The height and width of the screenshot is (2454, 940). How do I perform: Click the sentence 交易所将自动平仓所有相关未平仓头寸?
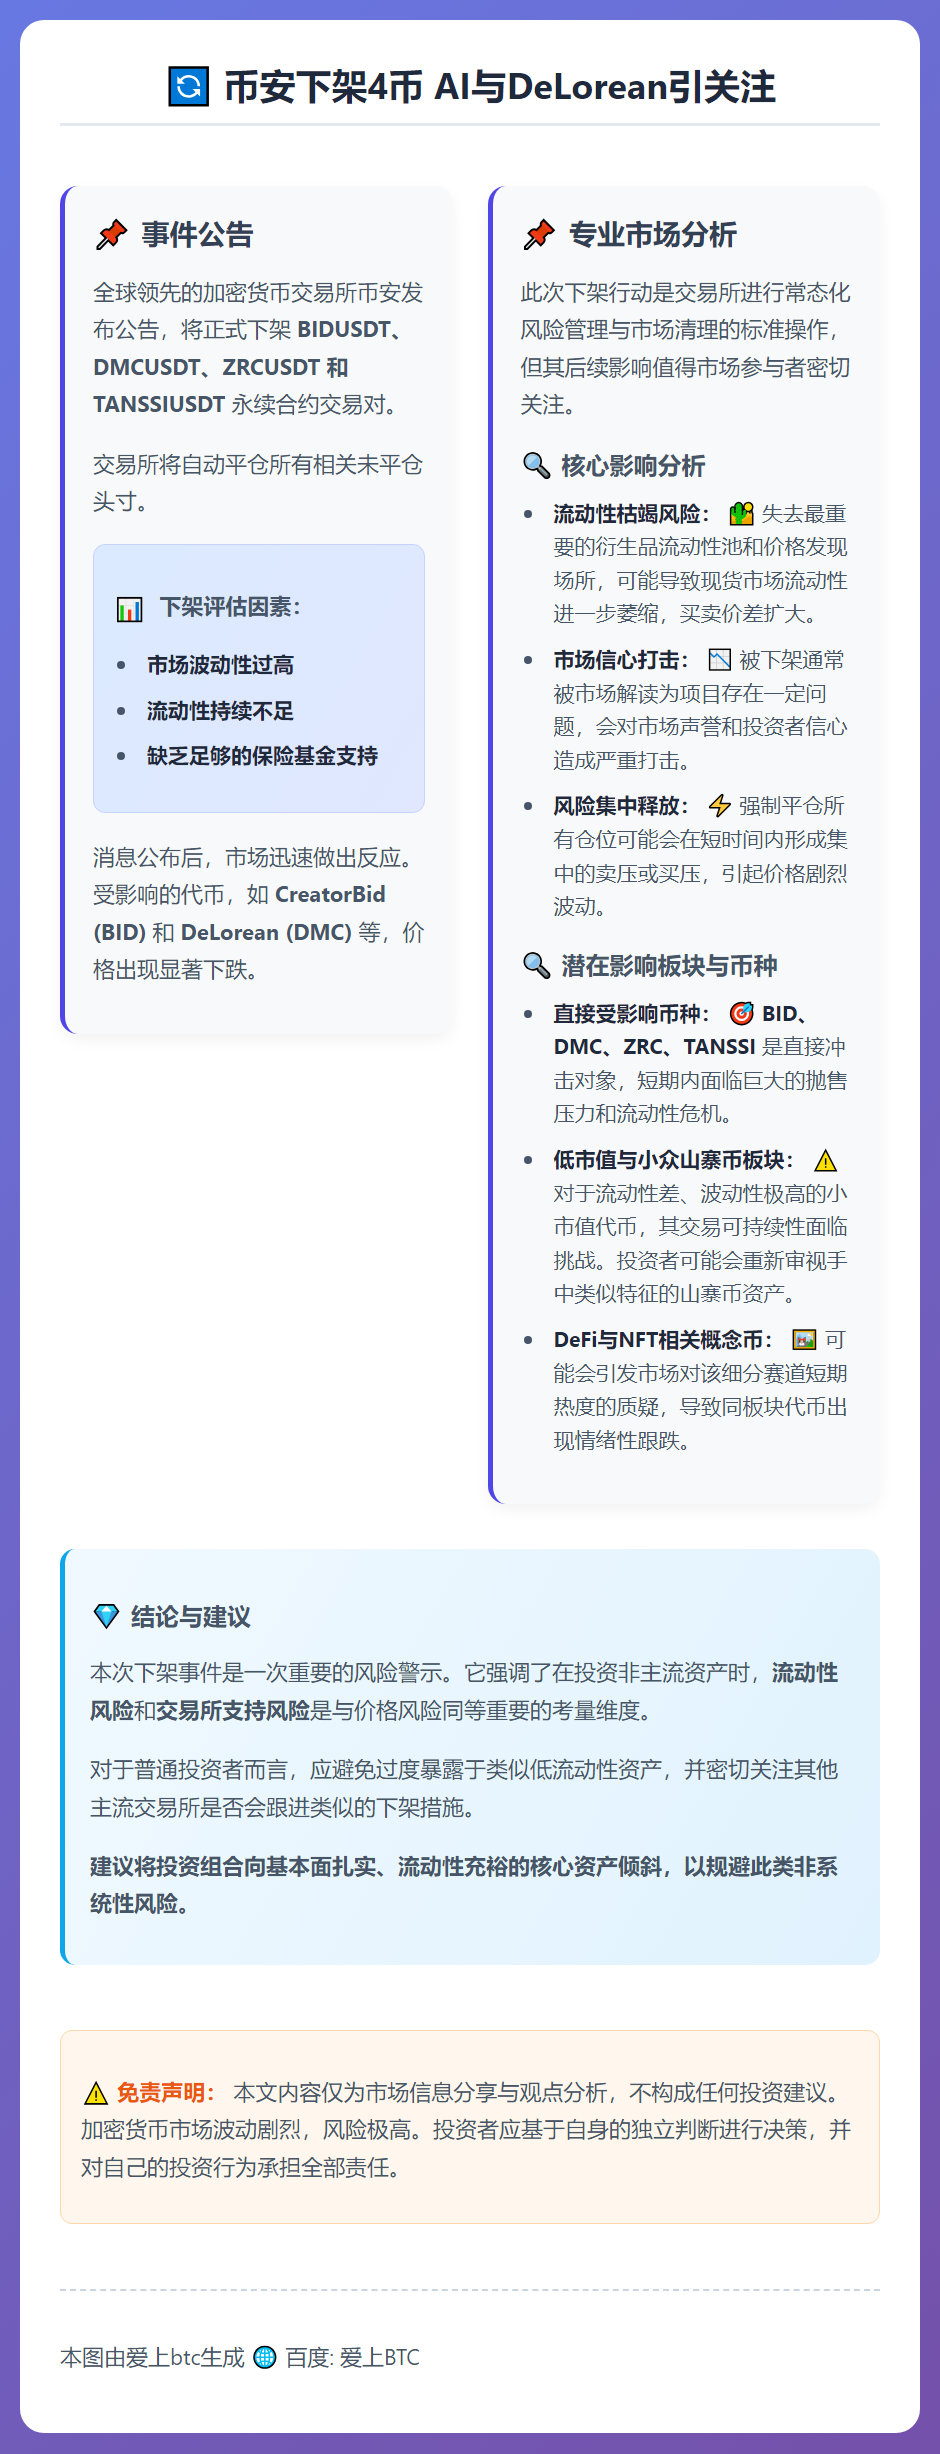pyautogui.click(x=258, y=483)
